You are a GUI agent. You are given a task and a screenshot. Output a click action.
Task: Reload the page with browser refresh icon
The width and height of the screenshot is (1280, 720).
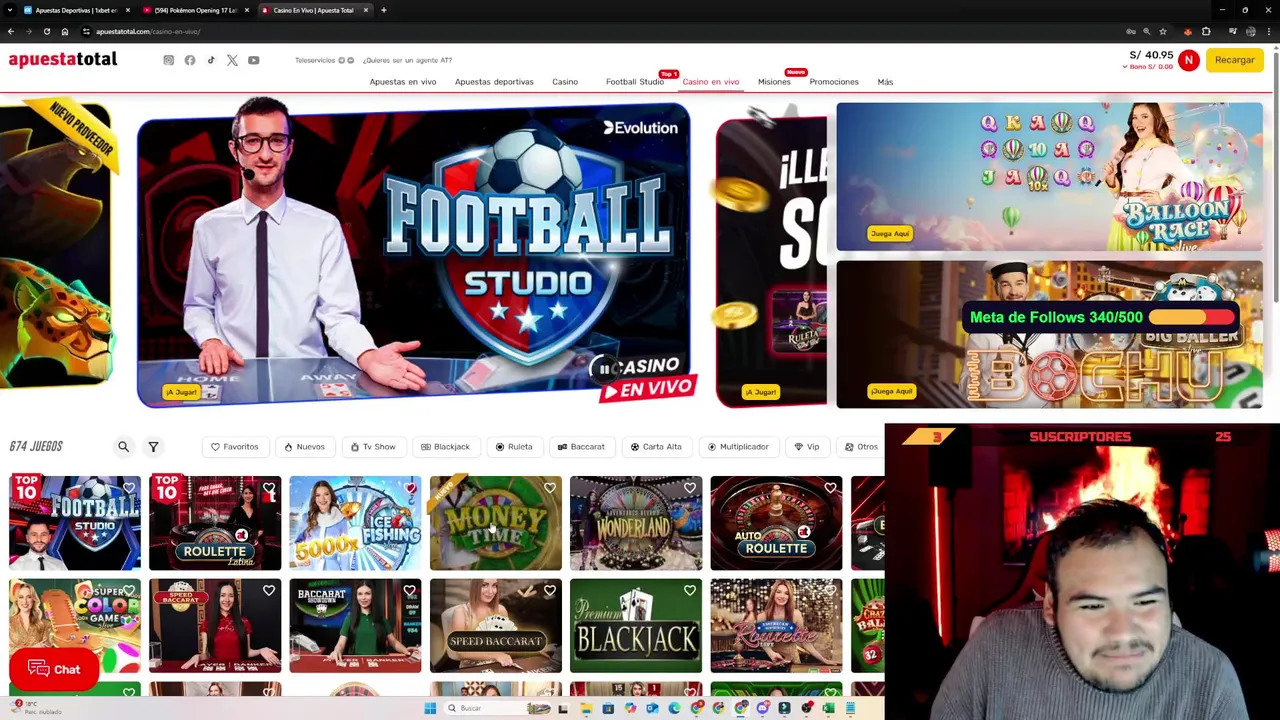coord(47,31)
